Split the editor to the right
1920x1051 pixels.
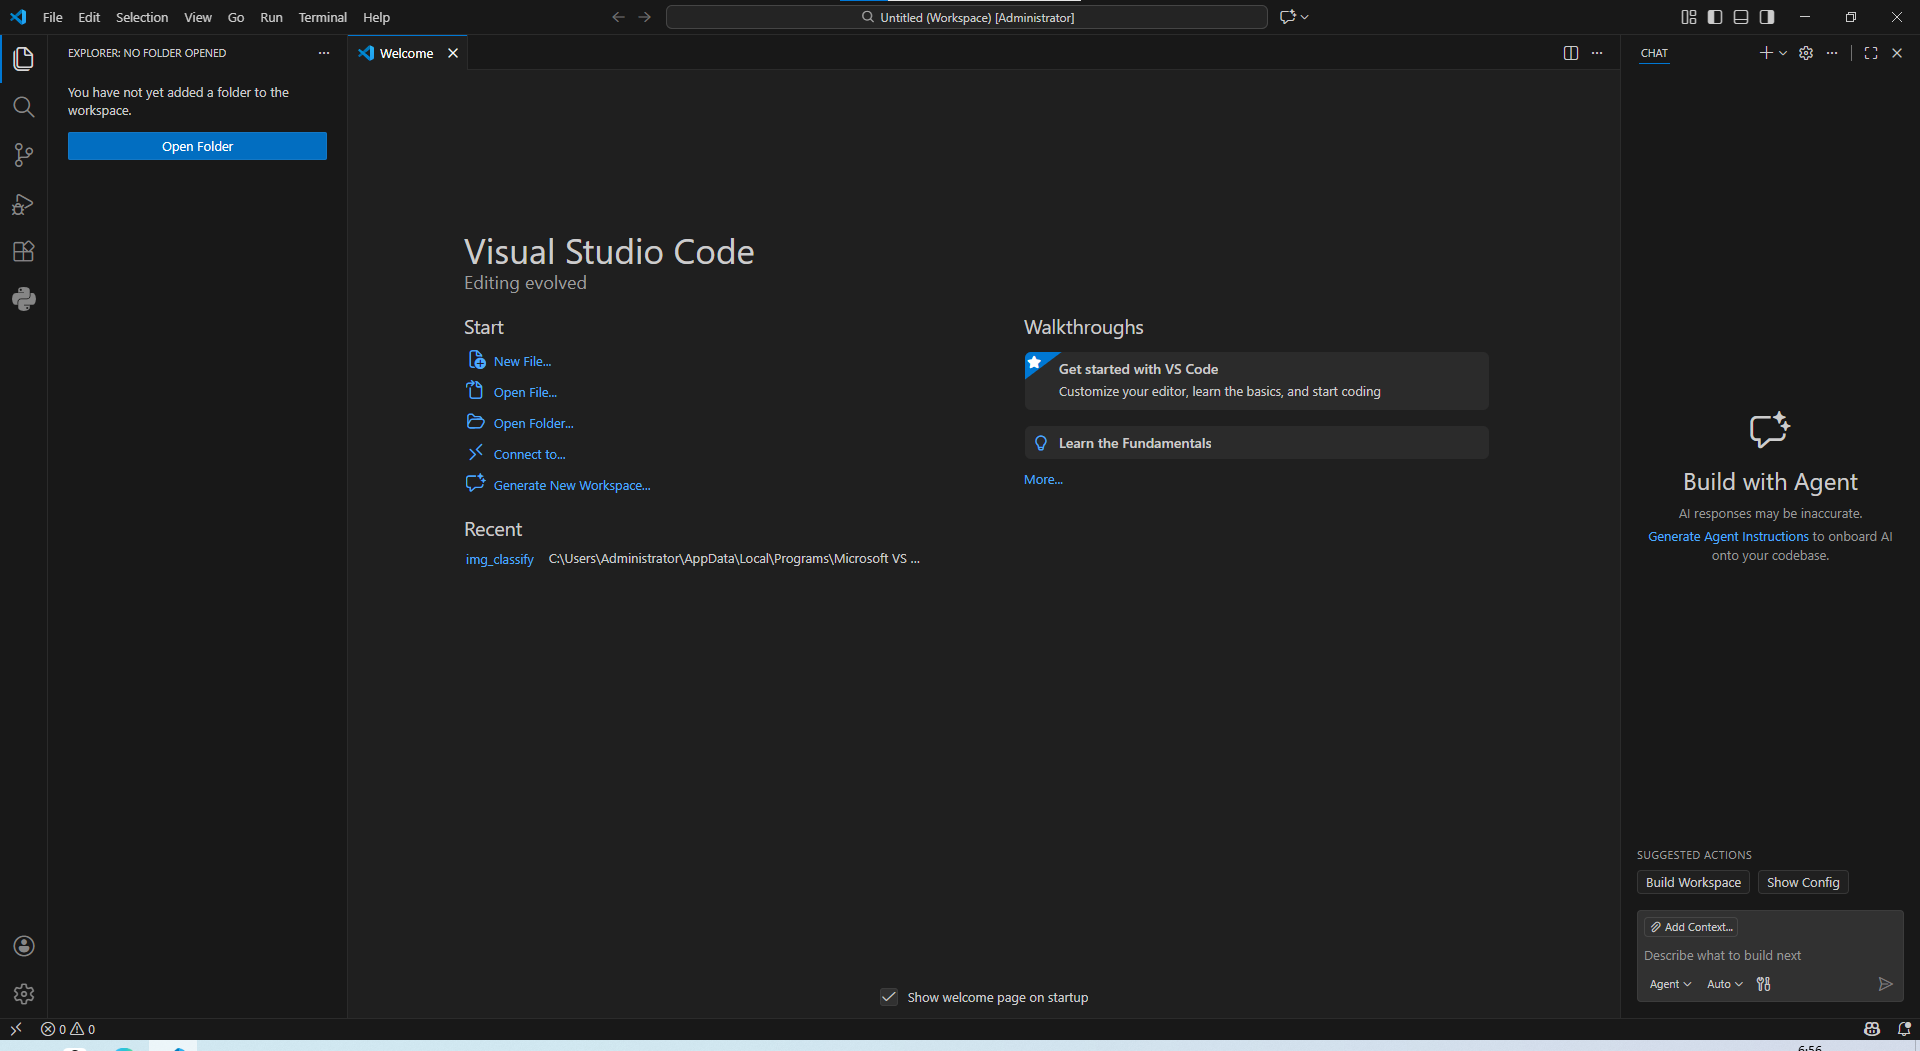tap(1571, 53)
